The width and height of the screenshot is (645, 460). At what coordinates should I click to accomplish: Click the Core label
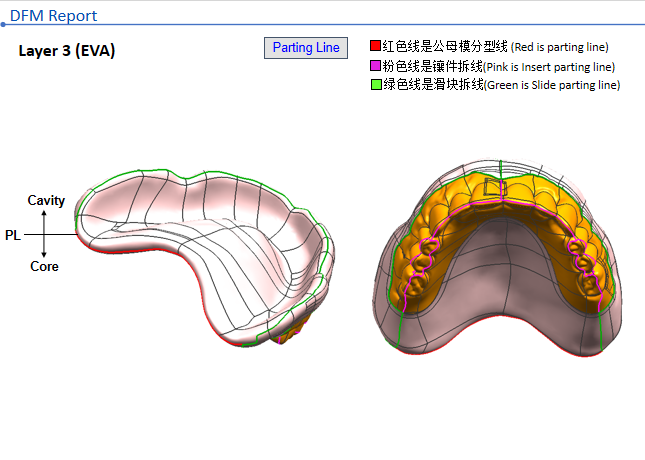44,267
